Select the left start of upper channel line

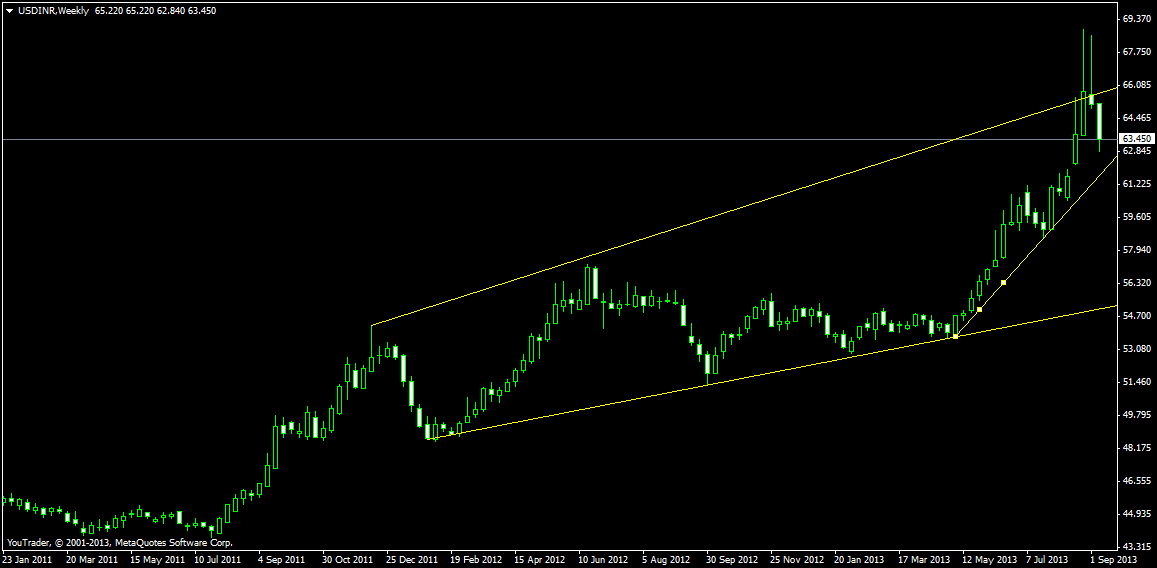pos(371,325)
